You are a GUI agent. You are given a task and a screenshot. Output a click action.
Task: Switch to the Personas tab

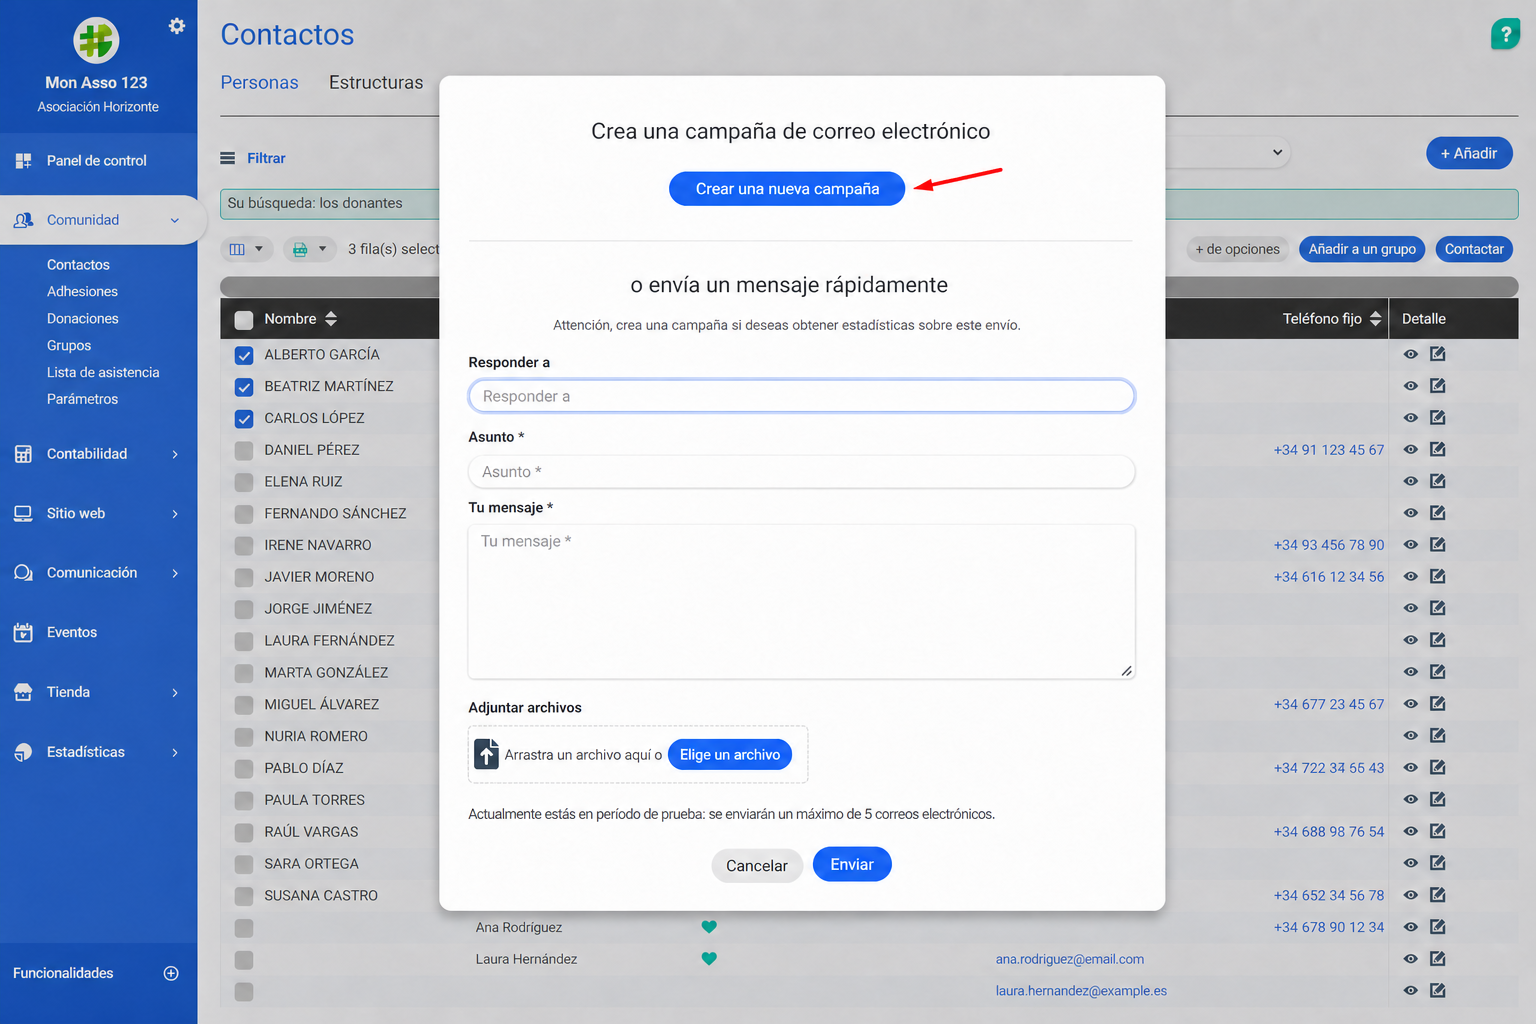(x=259, y=83)
